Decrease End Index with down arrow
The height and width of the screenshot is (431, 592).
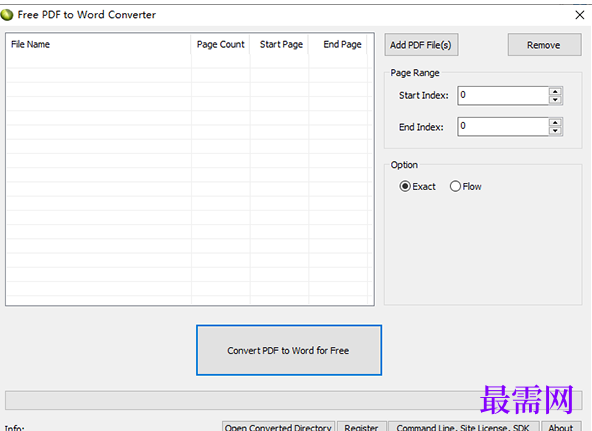(555, 131)
